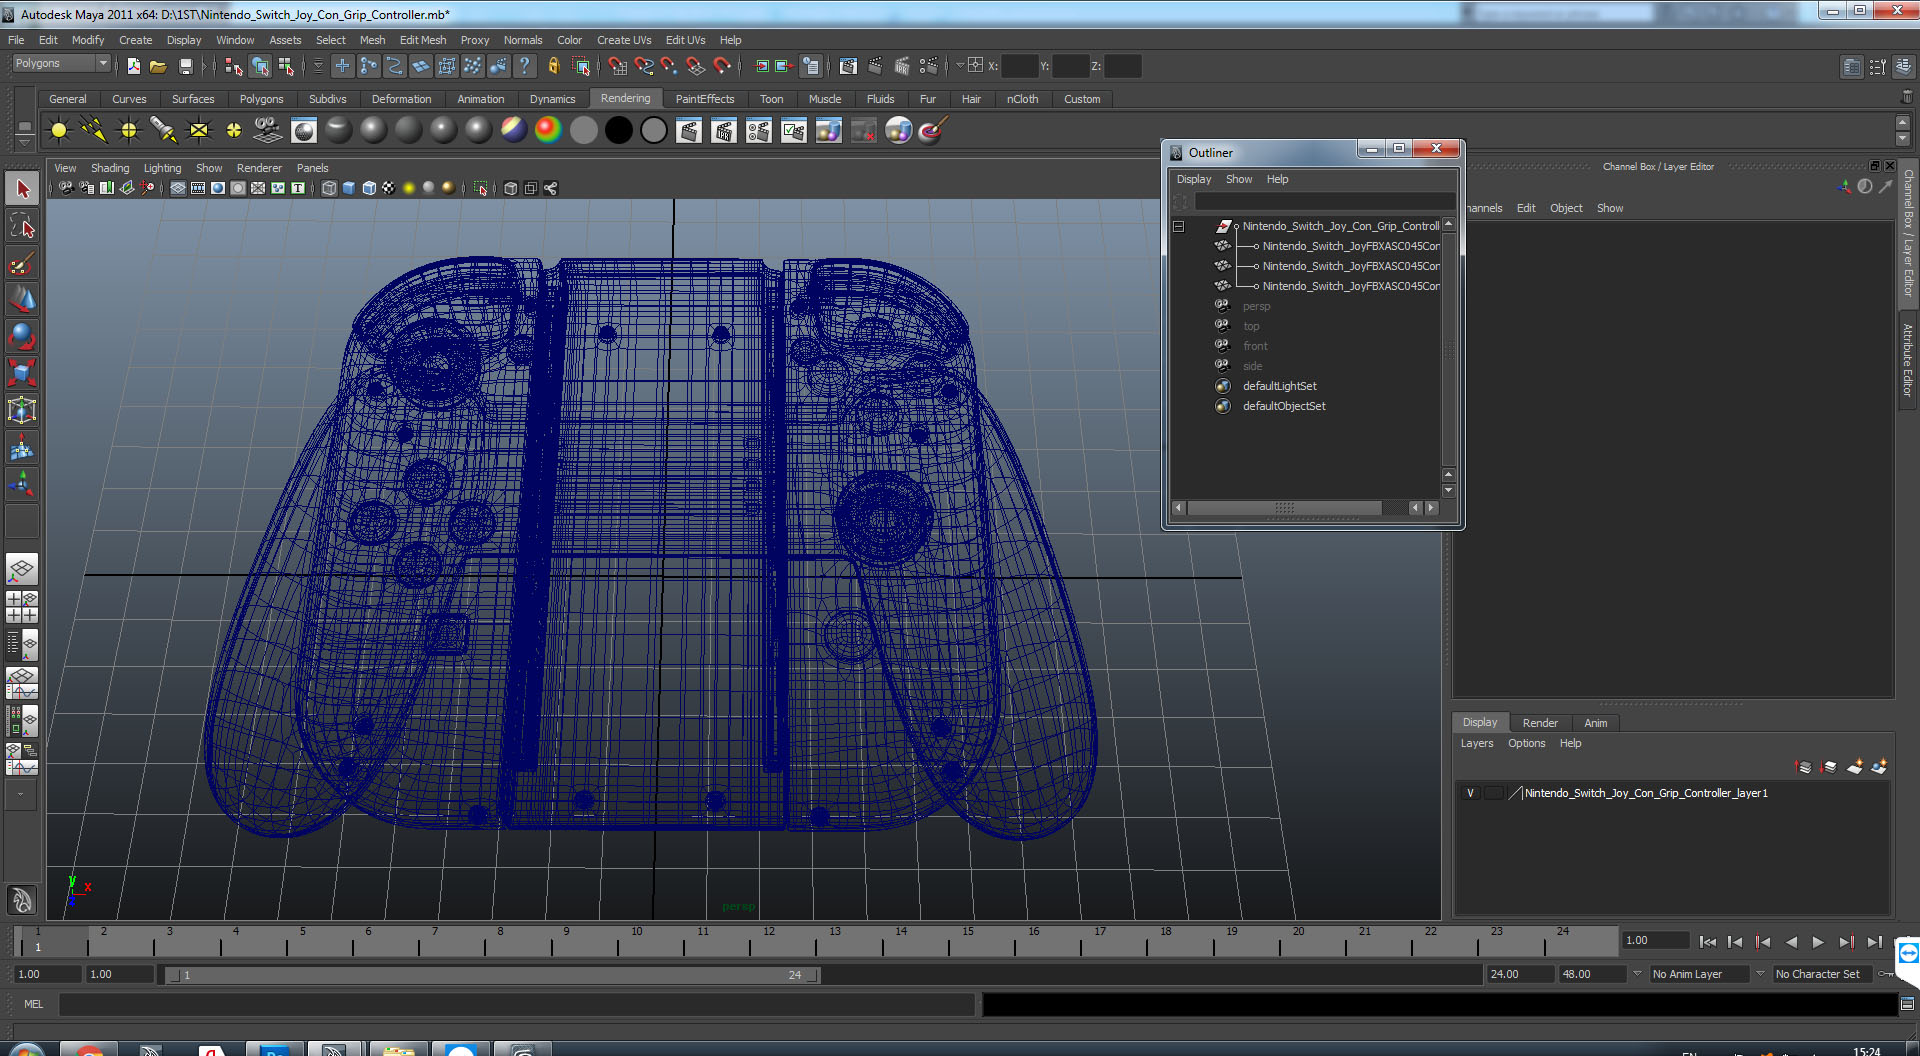The image size is (1920, 1056).
Task: Open Display menu in Outliner window
Action: pyautogui.click(x=1194, y=179)
